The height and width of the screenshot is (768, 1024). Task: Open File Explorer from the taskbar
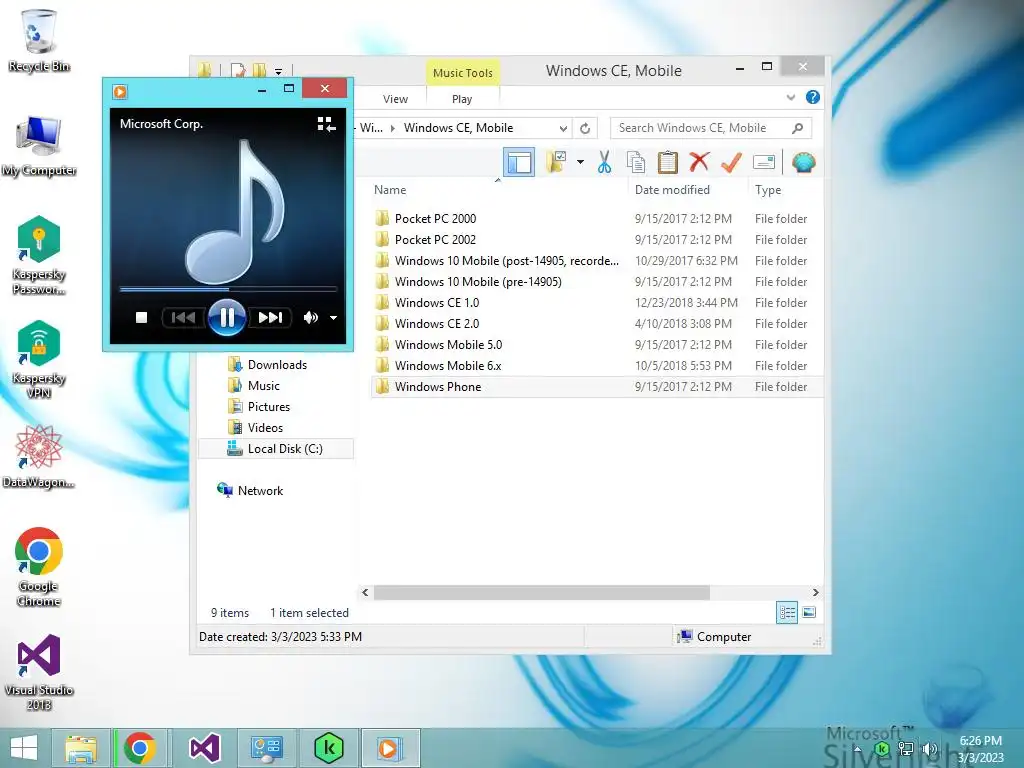(x=80, y=748)
